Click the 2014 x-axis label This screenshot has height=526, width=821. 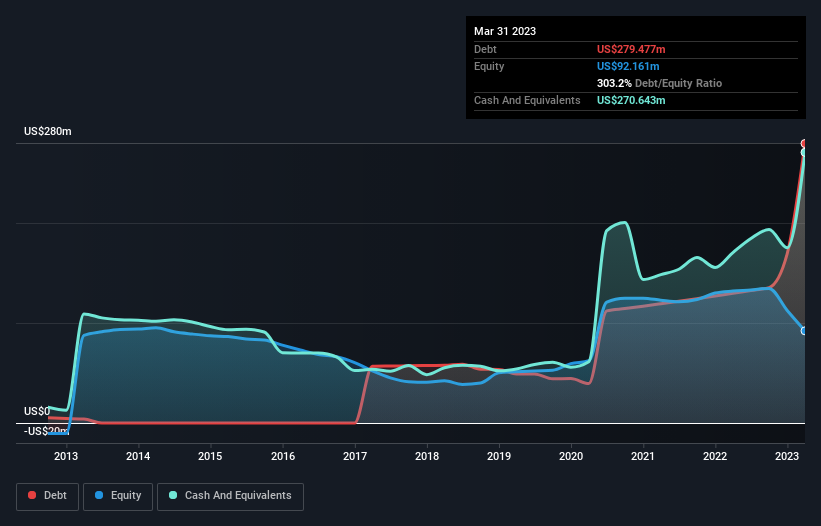(138, 456)
